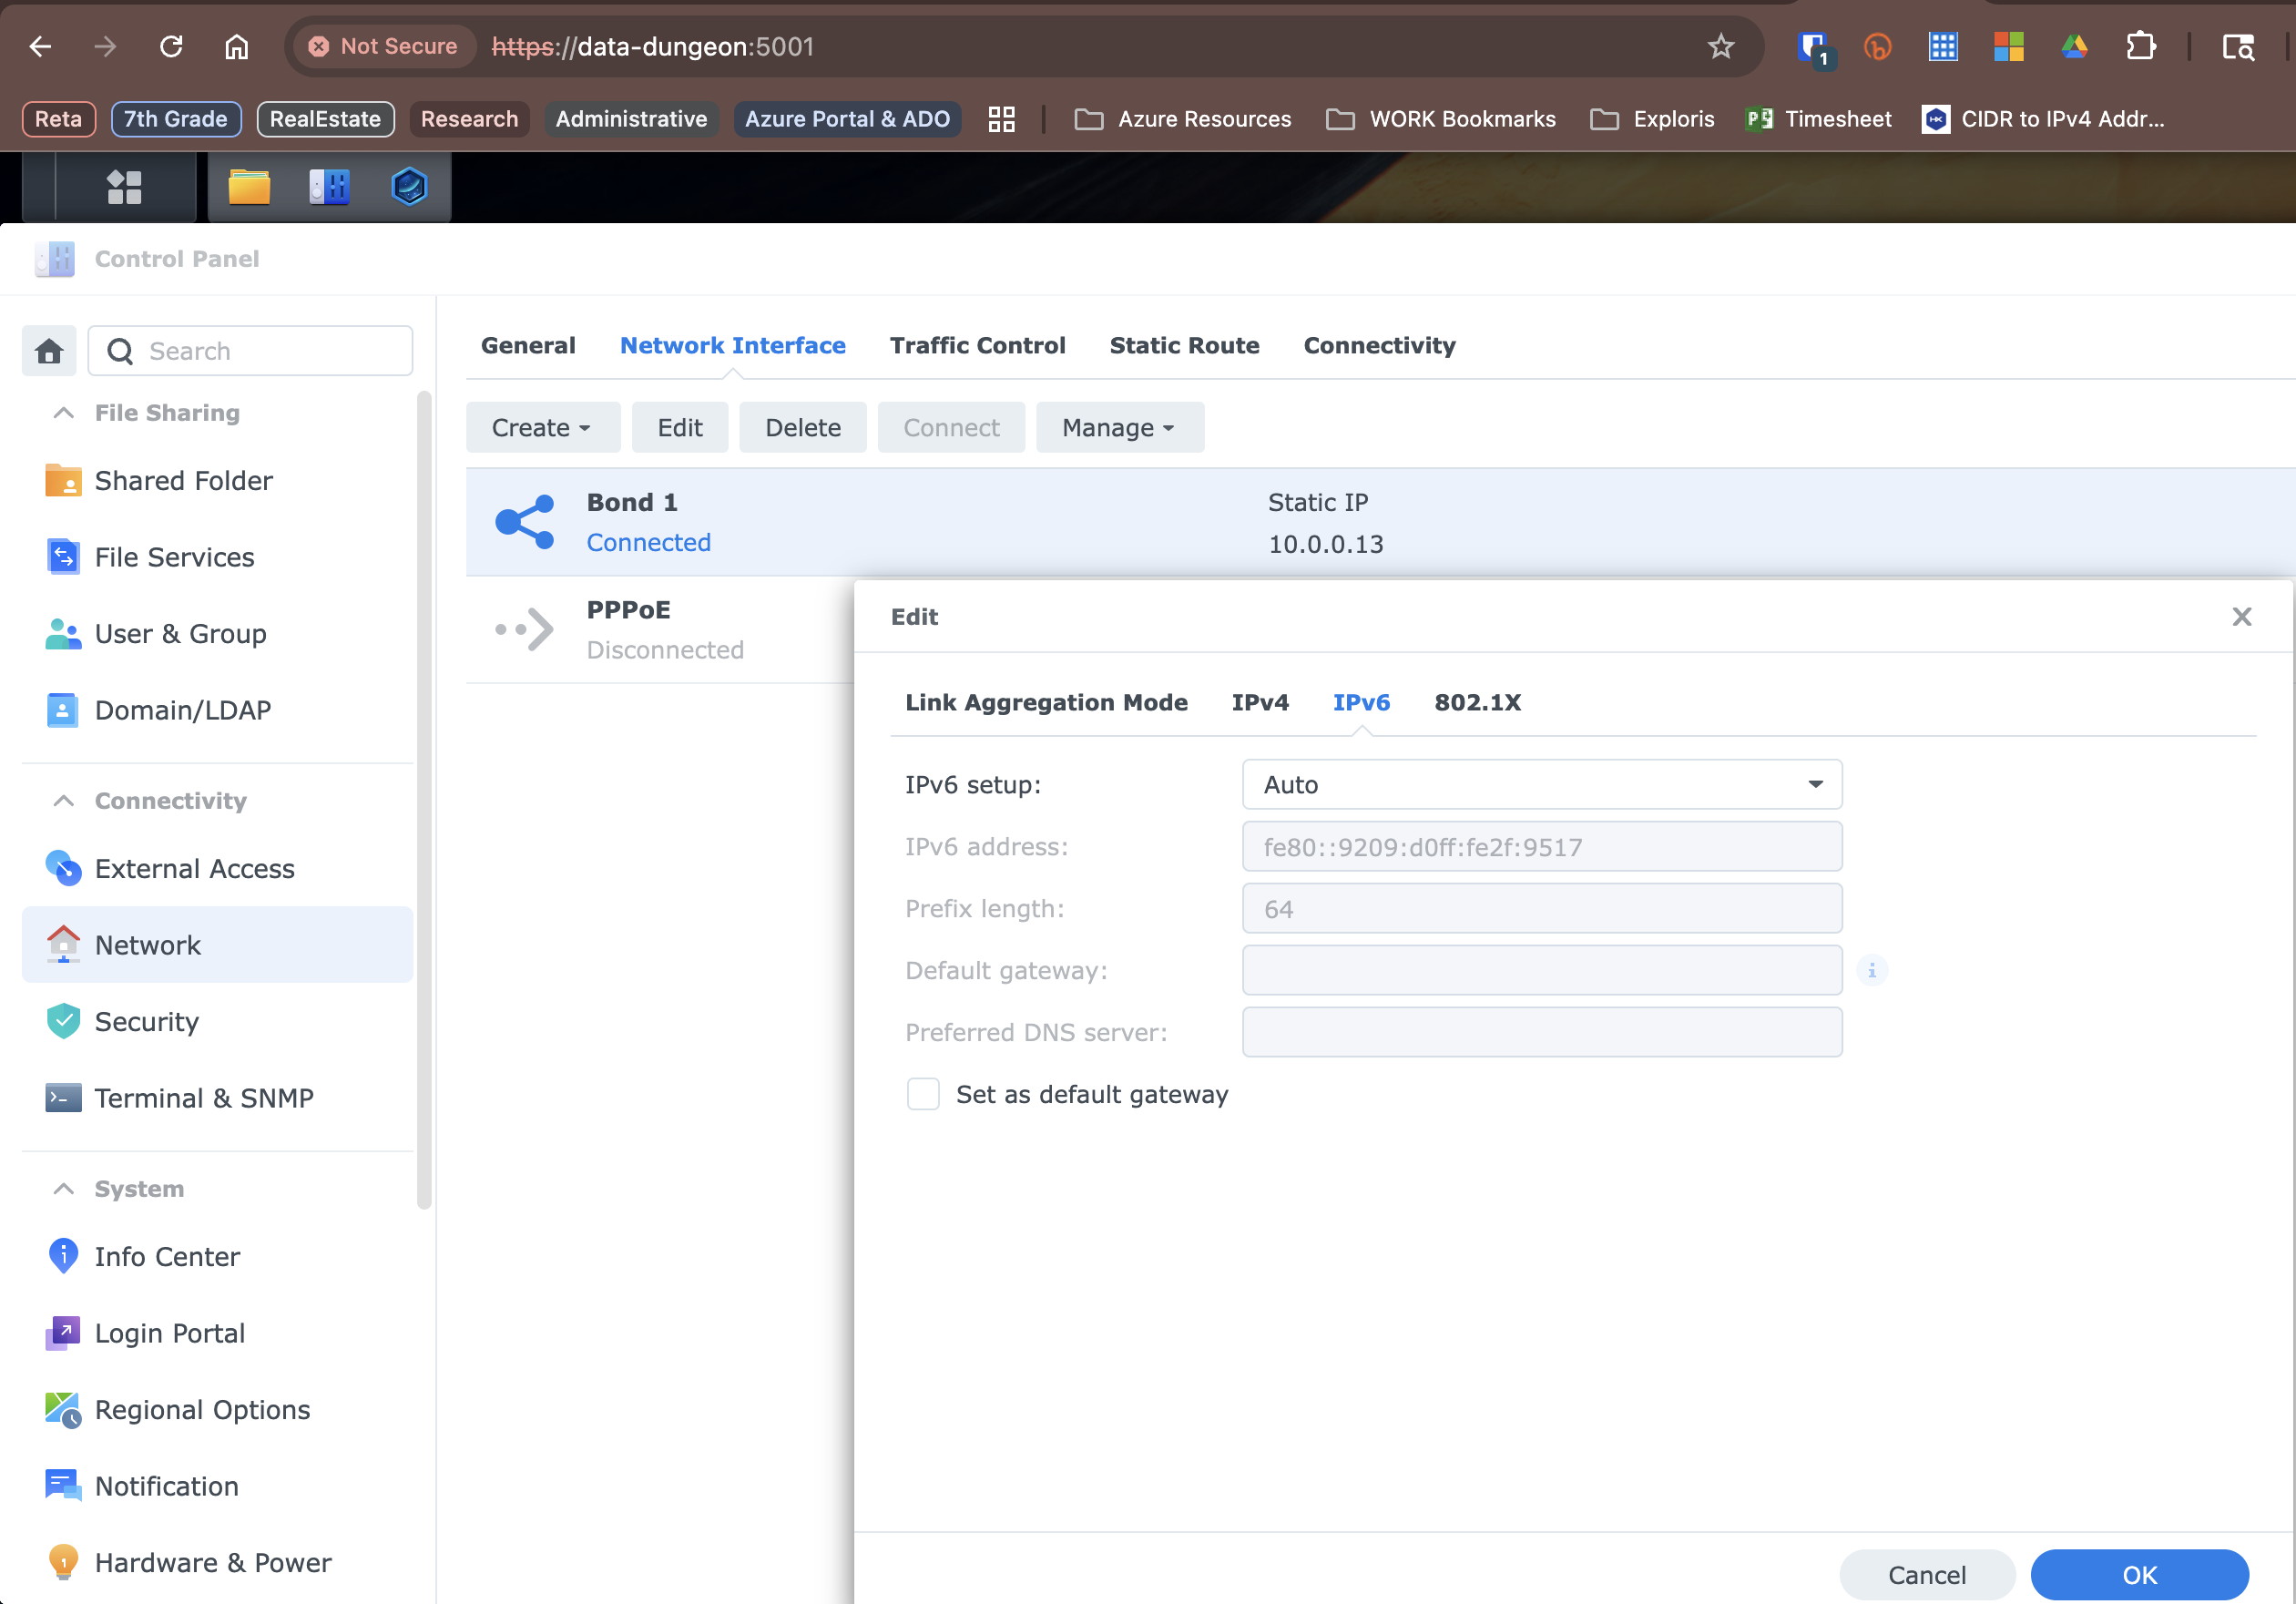
Task: Go to Control Panel home icon
Action: [49, 351]
